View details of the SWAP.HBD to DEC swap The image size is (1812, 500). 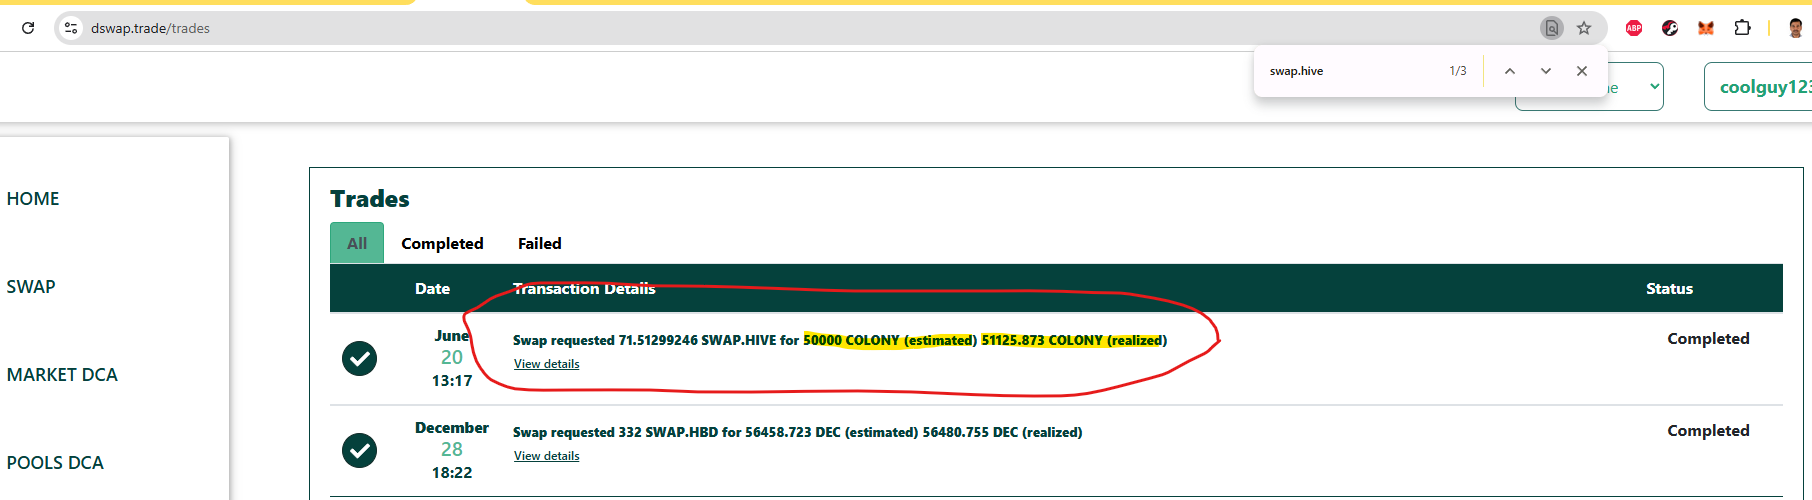click(x=546, y=456)
